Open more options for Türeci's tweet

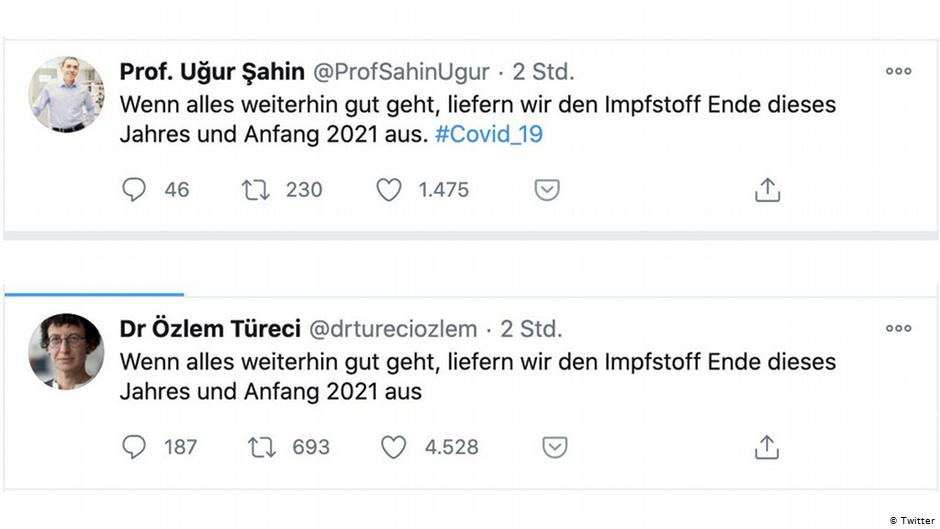899,328
